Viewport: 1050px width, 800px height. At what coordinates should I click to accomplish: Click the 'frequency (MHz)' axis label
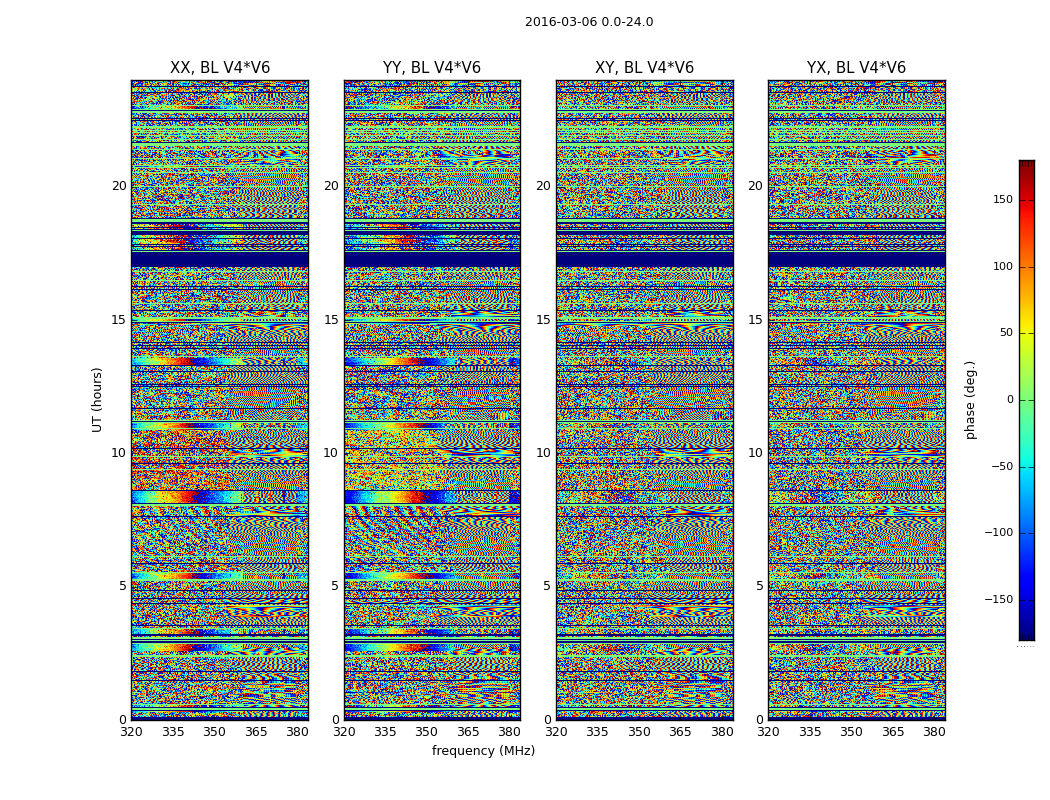point(483,750)
